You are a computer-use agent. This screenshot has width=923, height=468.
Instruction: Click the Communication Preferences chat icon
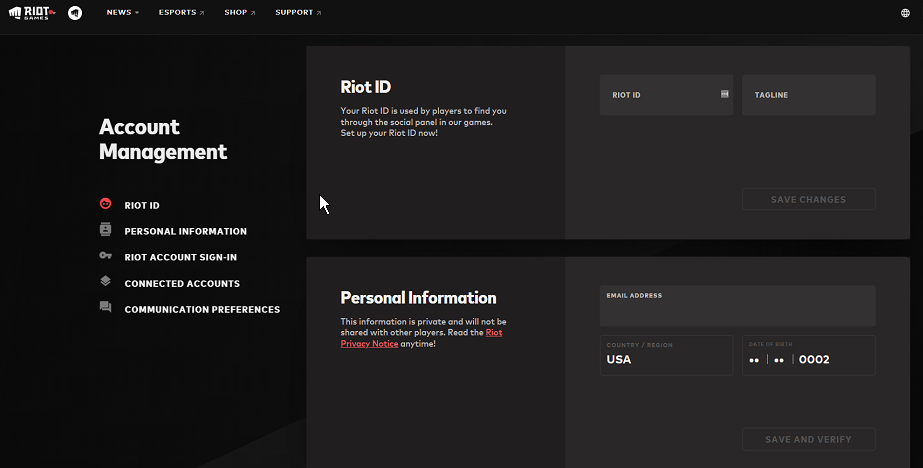(105, 307)
